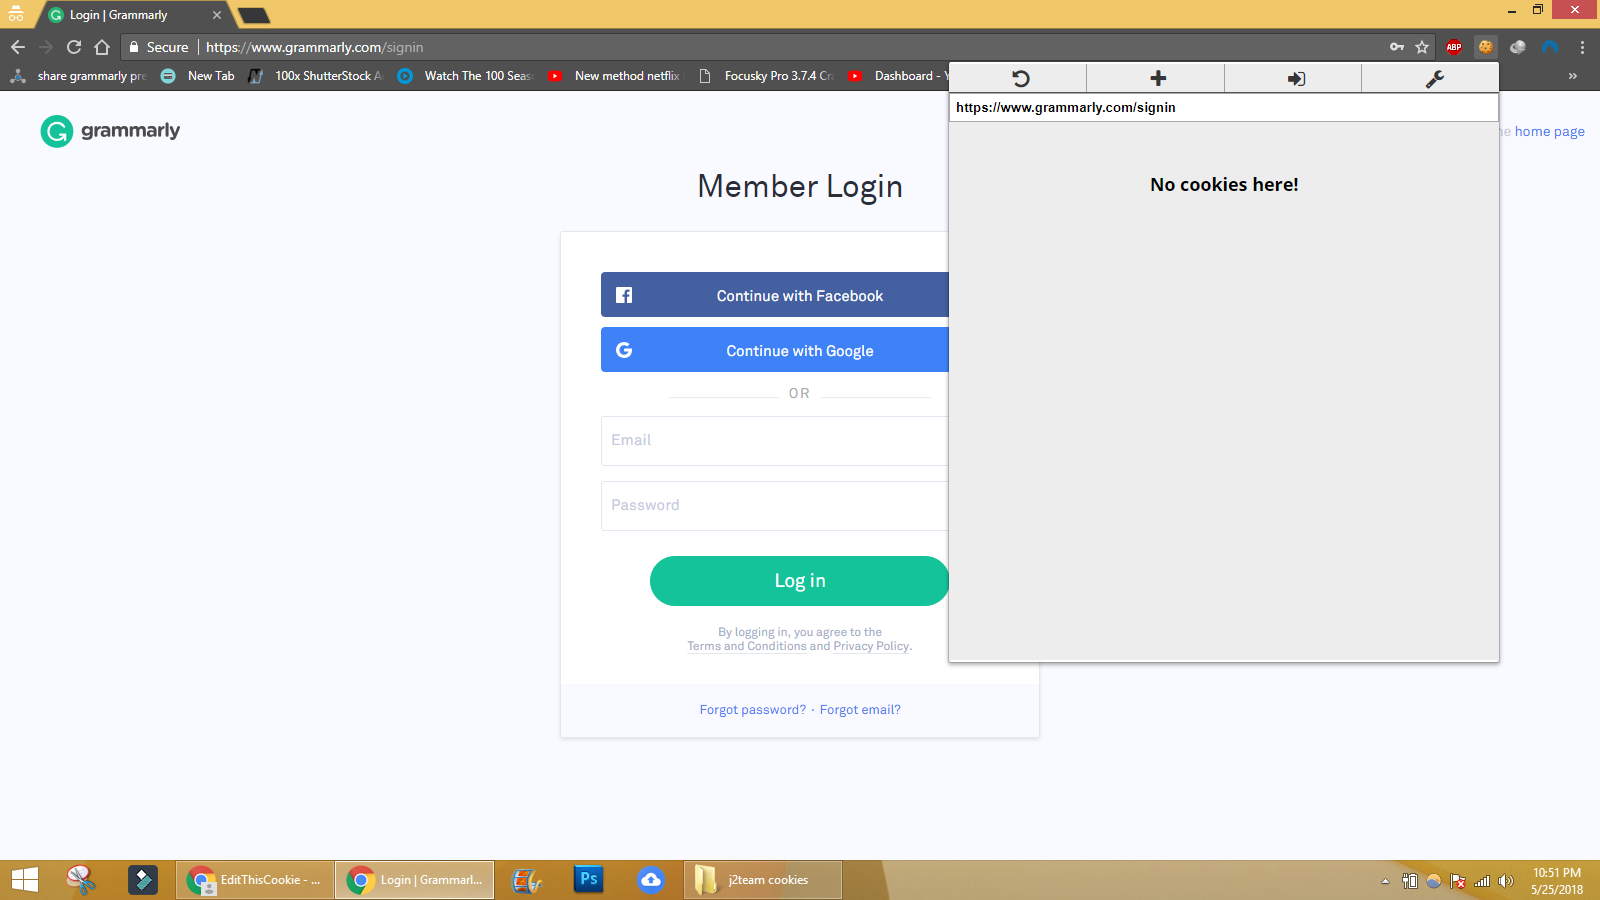Click the Adblock Plus extension icon

[1453, 47]
